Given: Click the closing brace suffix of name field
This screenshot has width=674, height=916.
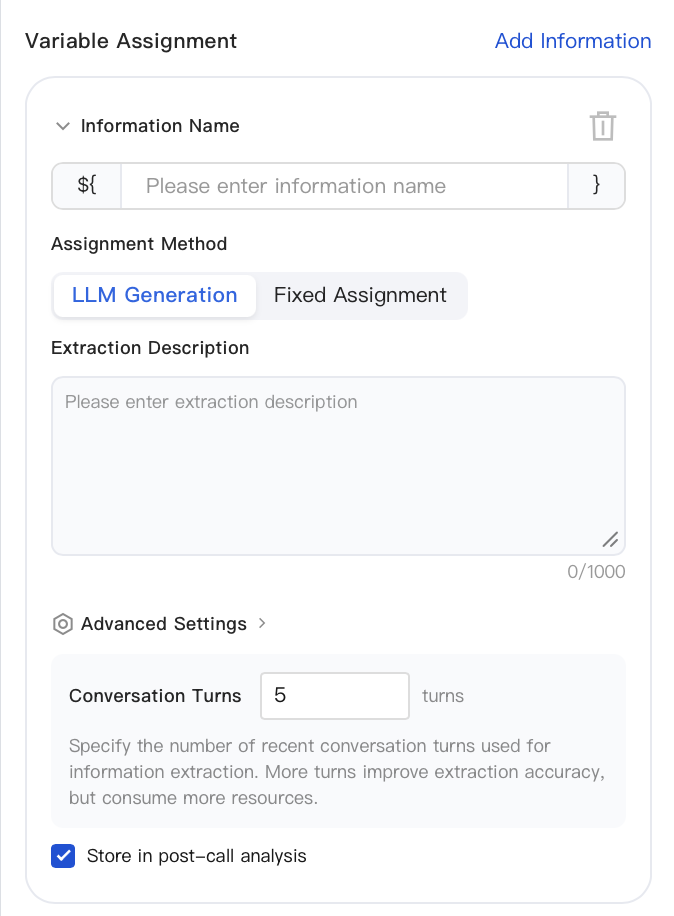Looking at the screenshot, I should [596, 186].
